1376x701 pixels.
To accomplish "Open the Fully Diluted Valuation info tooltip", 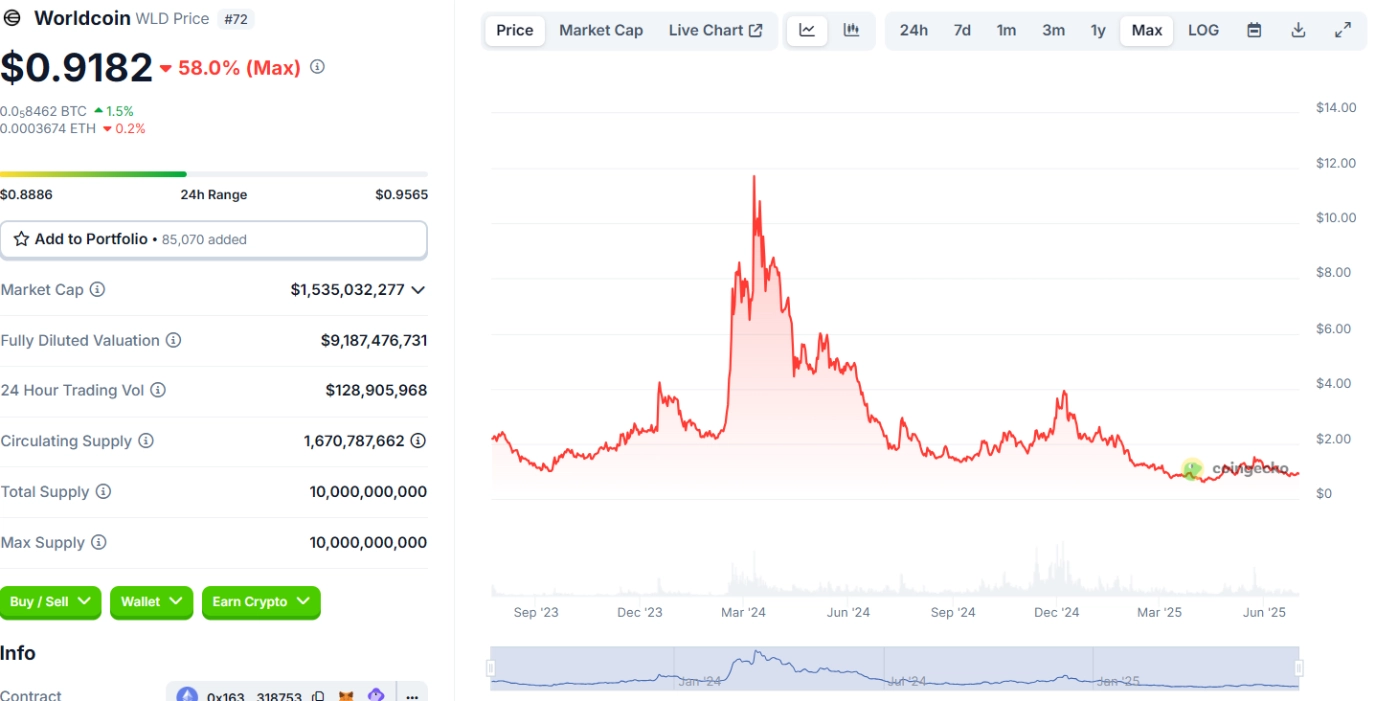I will [x=173, y=341].
